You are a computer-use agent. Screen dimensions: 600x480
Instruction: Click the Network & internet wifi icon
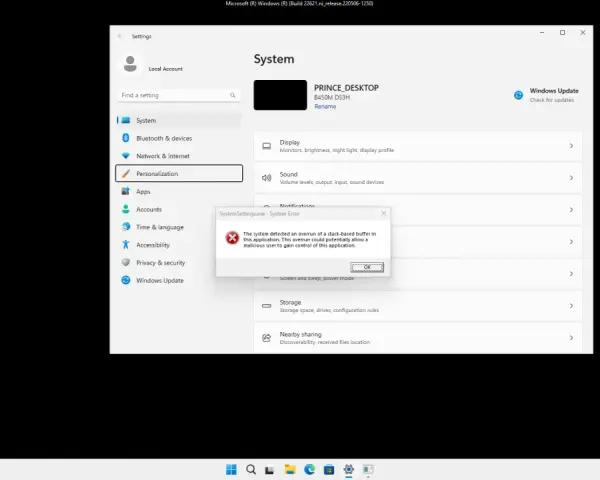(x=126, y=156)
